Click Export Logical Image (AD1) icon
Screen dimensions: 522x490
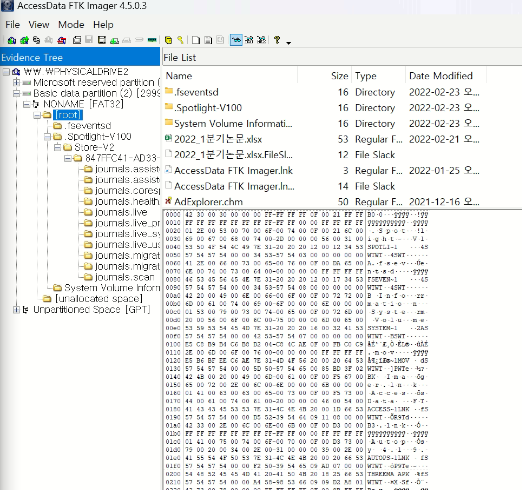pyautogui.click(x=102, y=40)
